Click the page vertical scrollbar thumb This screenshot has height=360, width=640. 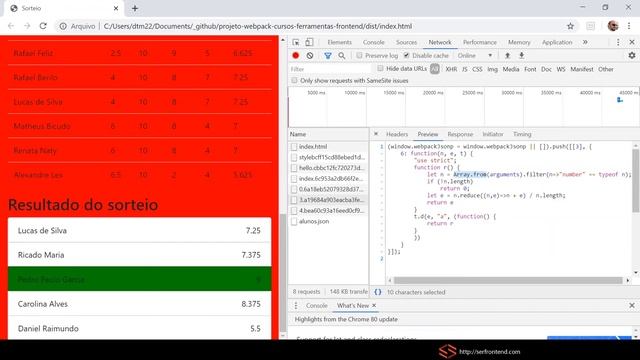click(283, 273)
